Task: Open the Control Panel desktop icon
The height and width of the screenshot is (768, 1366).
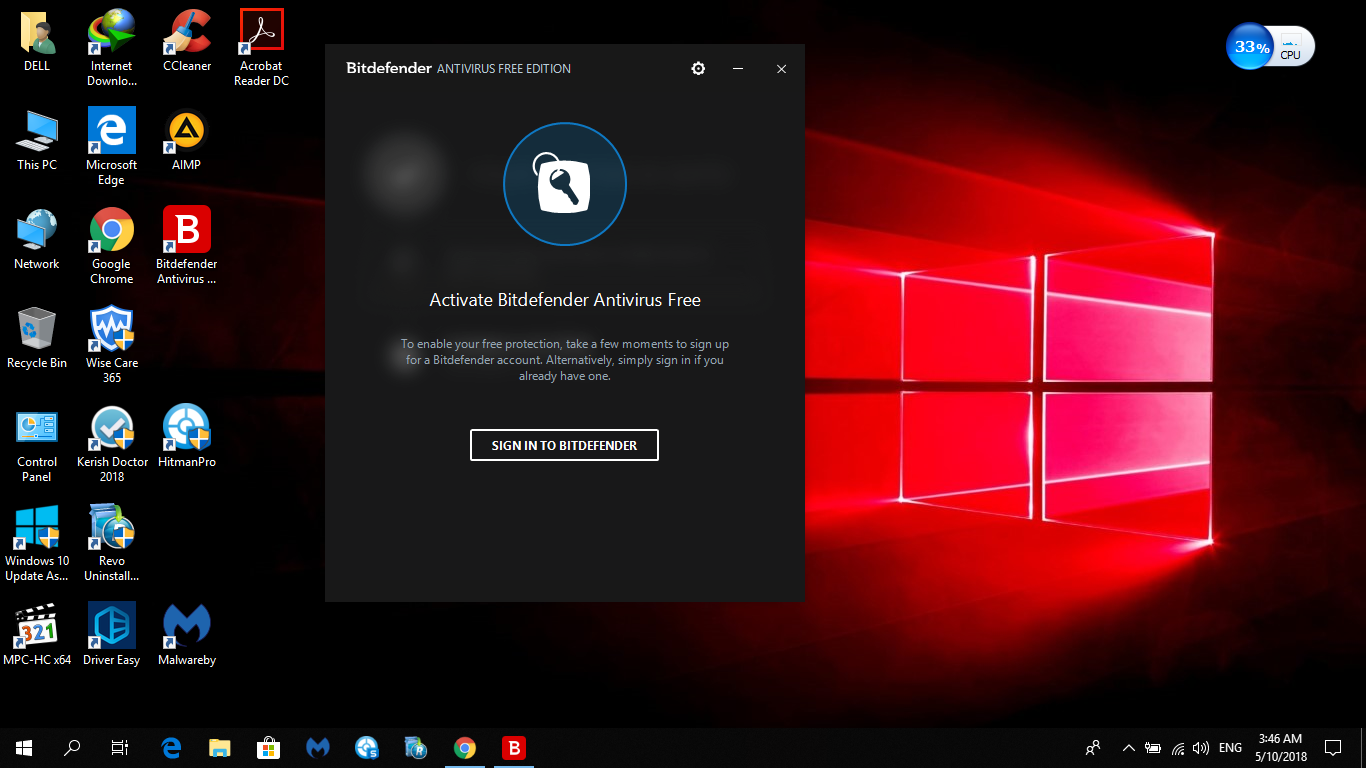Action: [37, 444]
